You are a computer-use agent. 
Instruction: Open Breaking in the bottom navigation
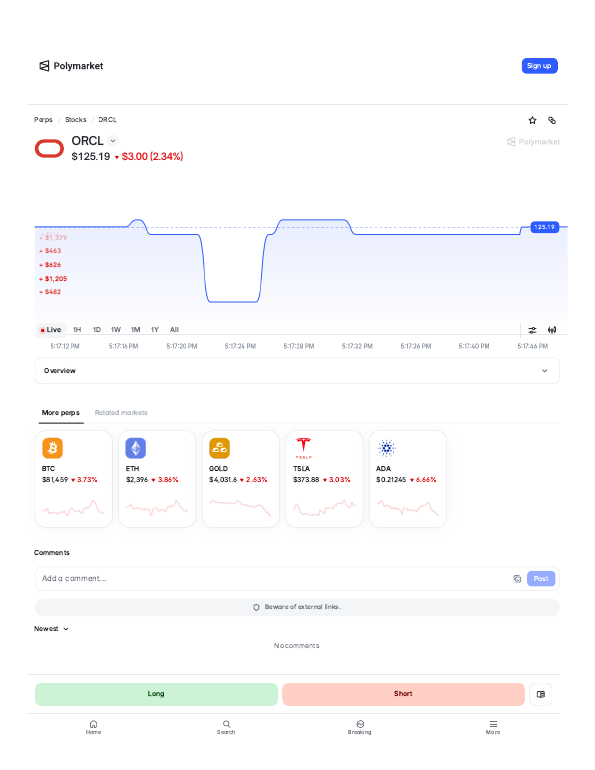(360, 727)
